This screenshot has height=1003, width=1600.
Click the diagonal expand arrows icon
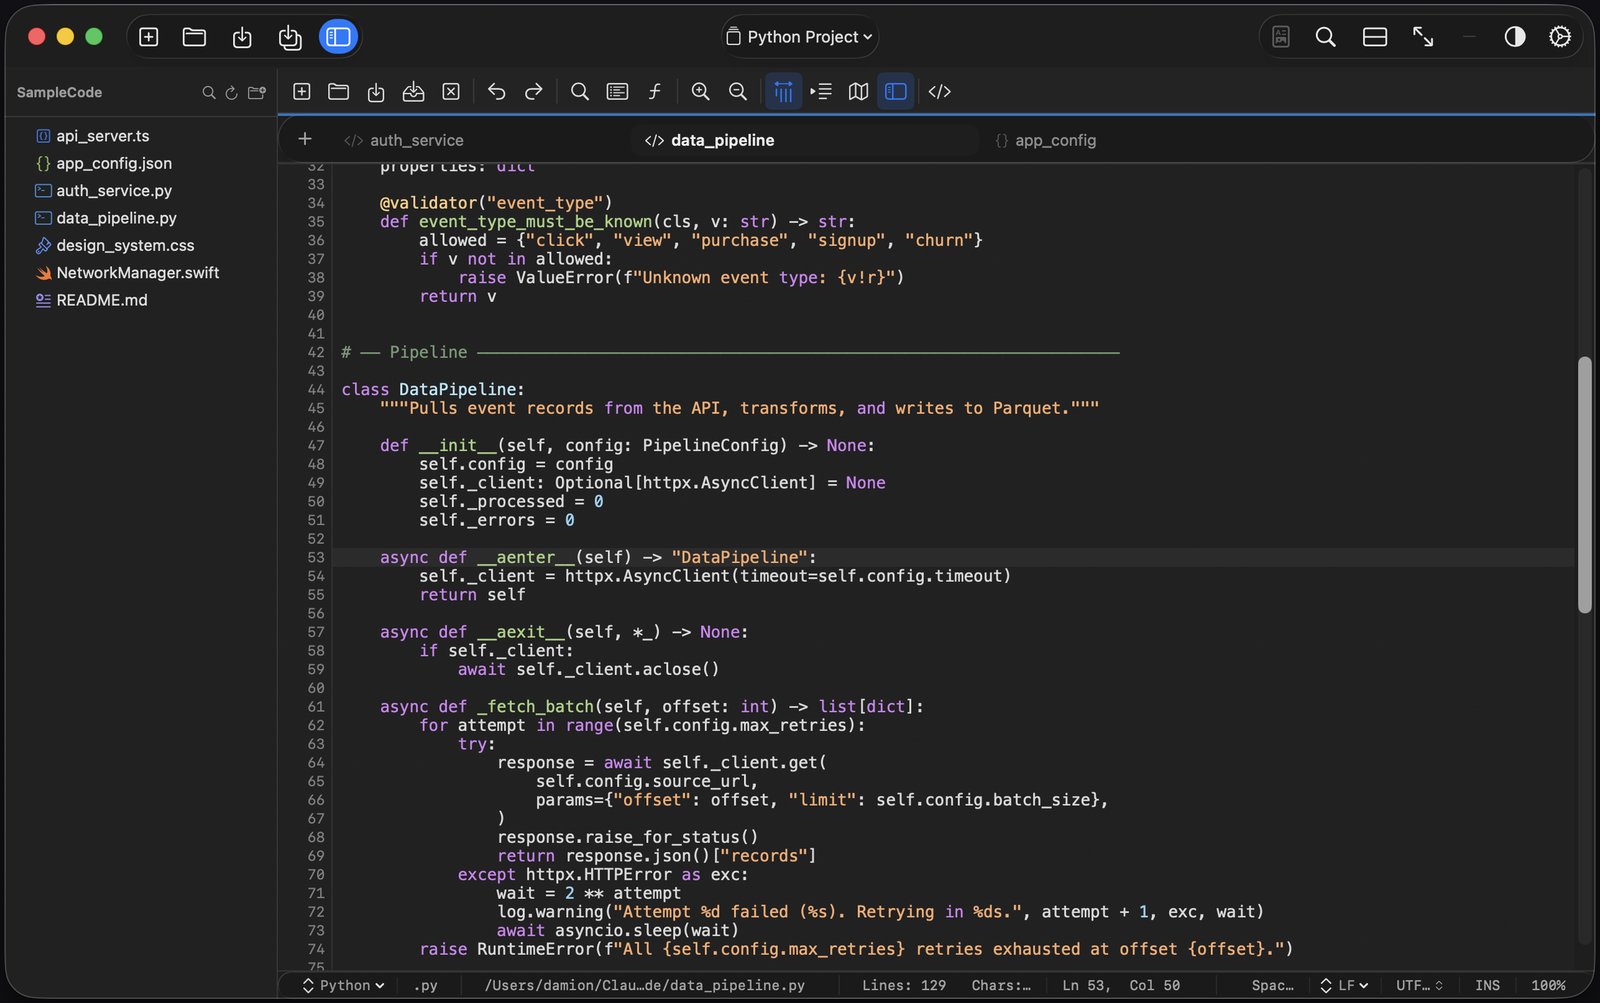[x=1423, y=37]
